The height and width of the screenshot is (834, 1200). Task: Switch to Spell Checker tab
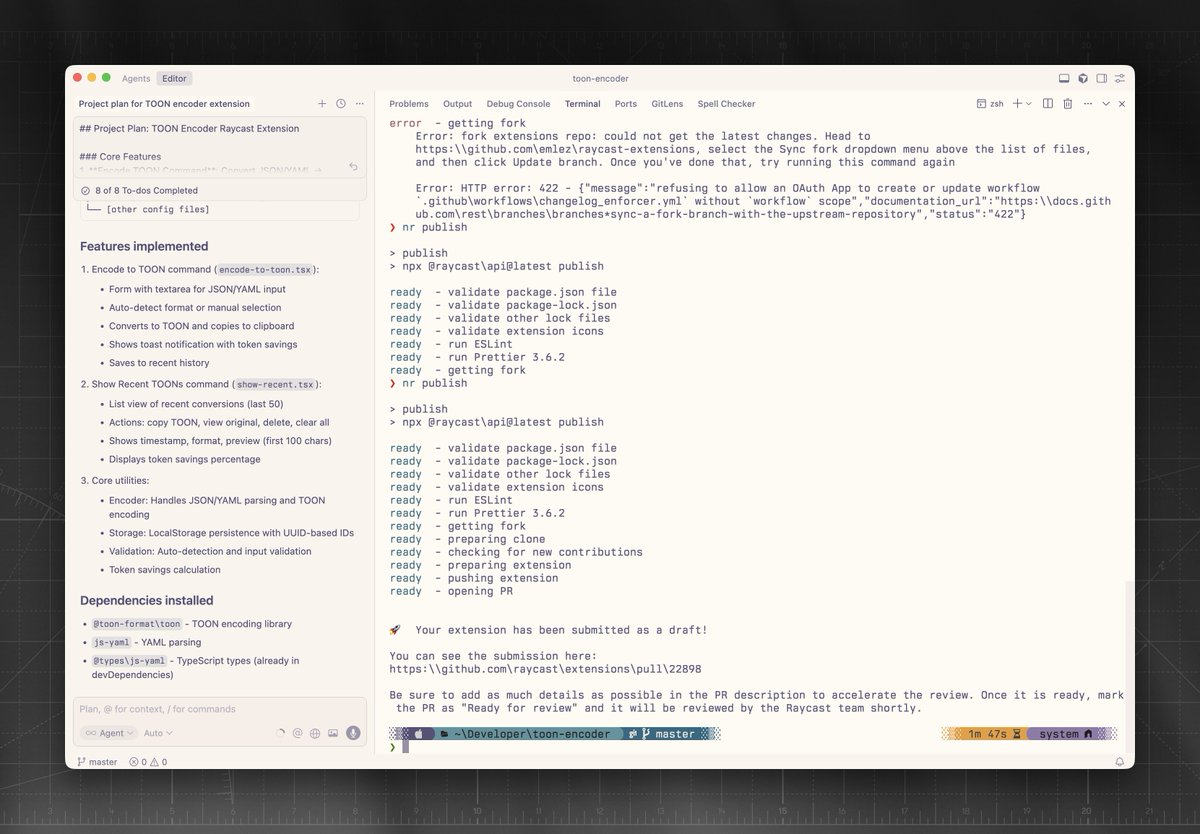pos(726,104)
